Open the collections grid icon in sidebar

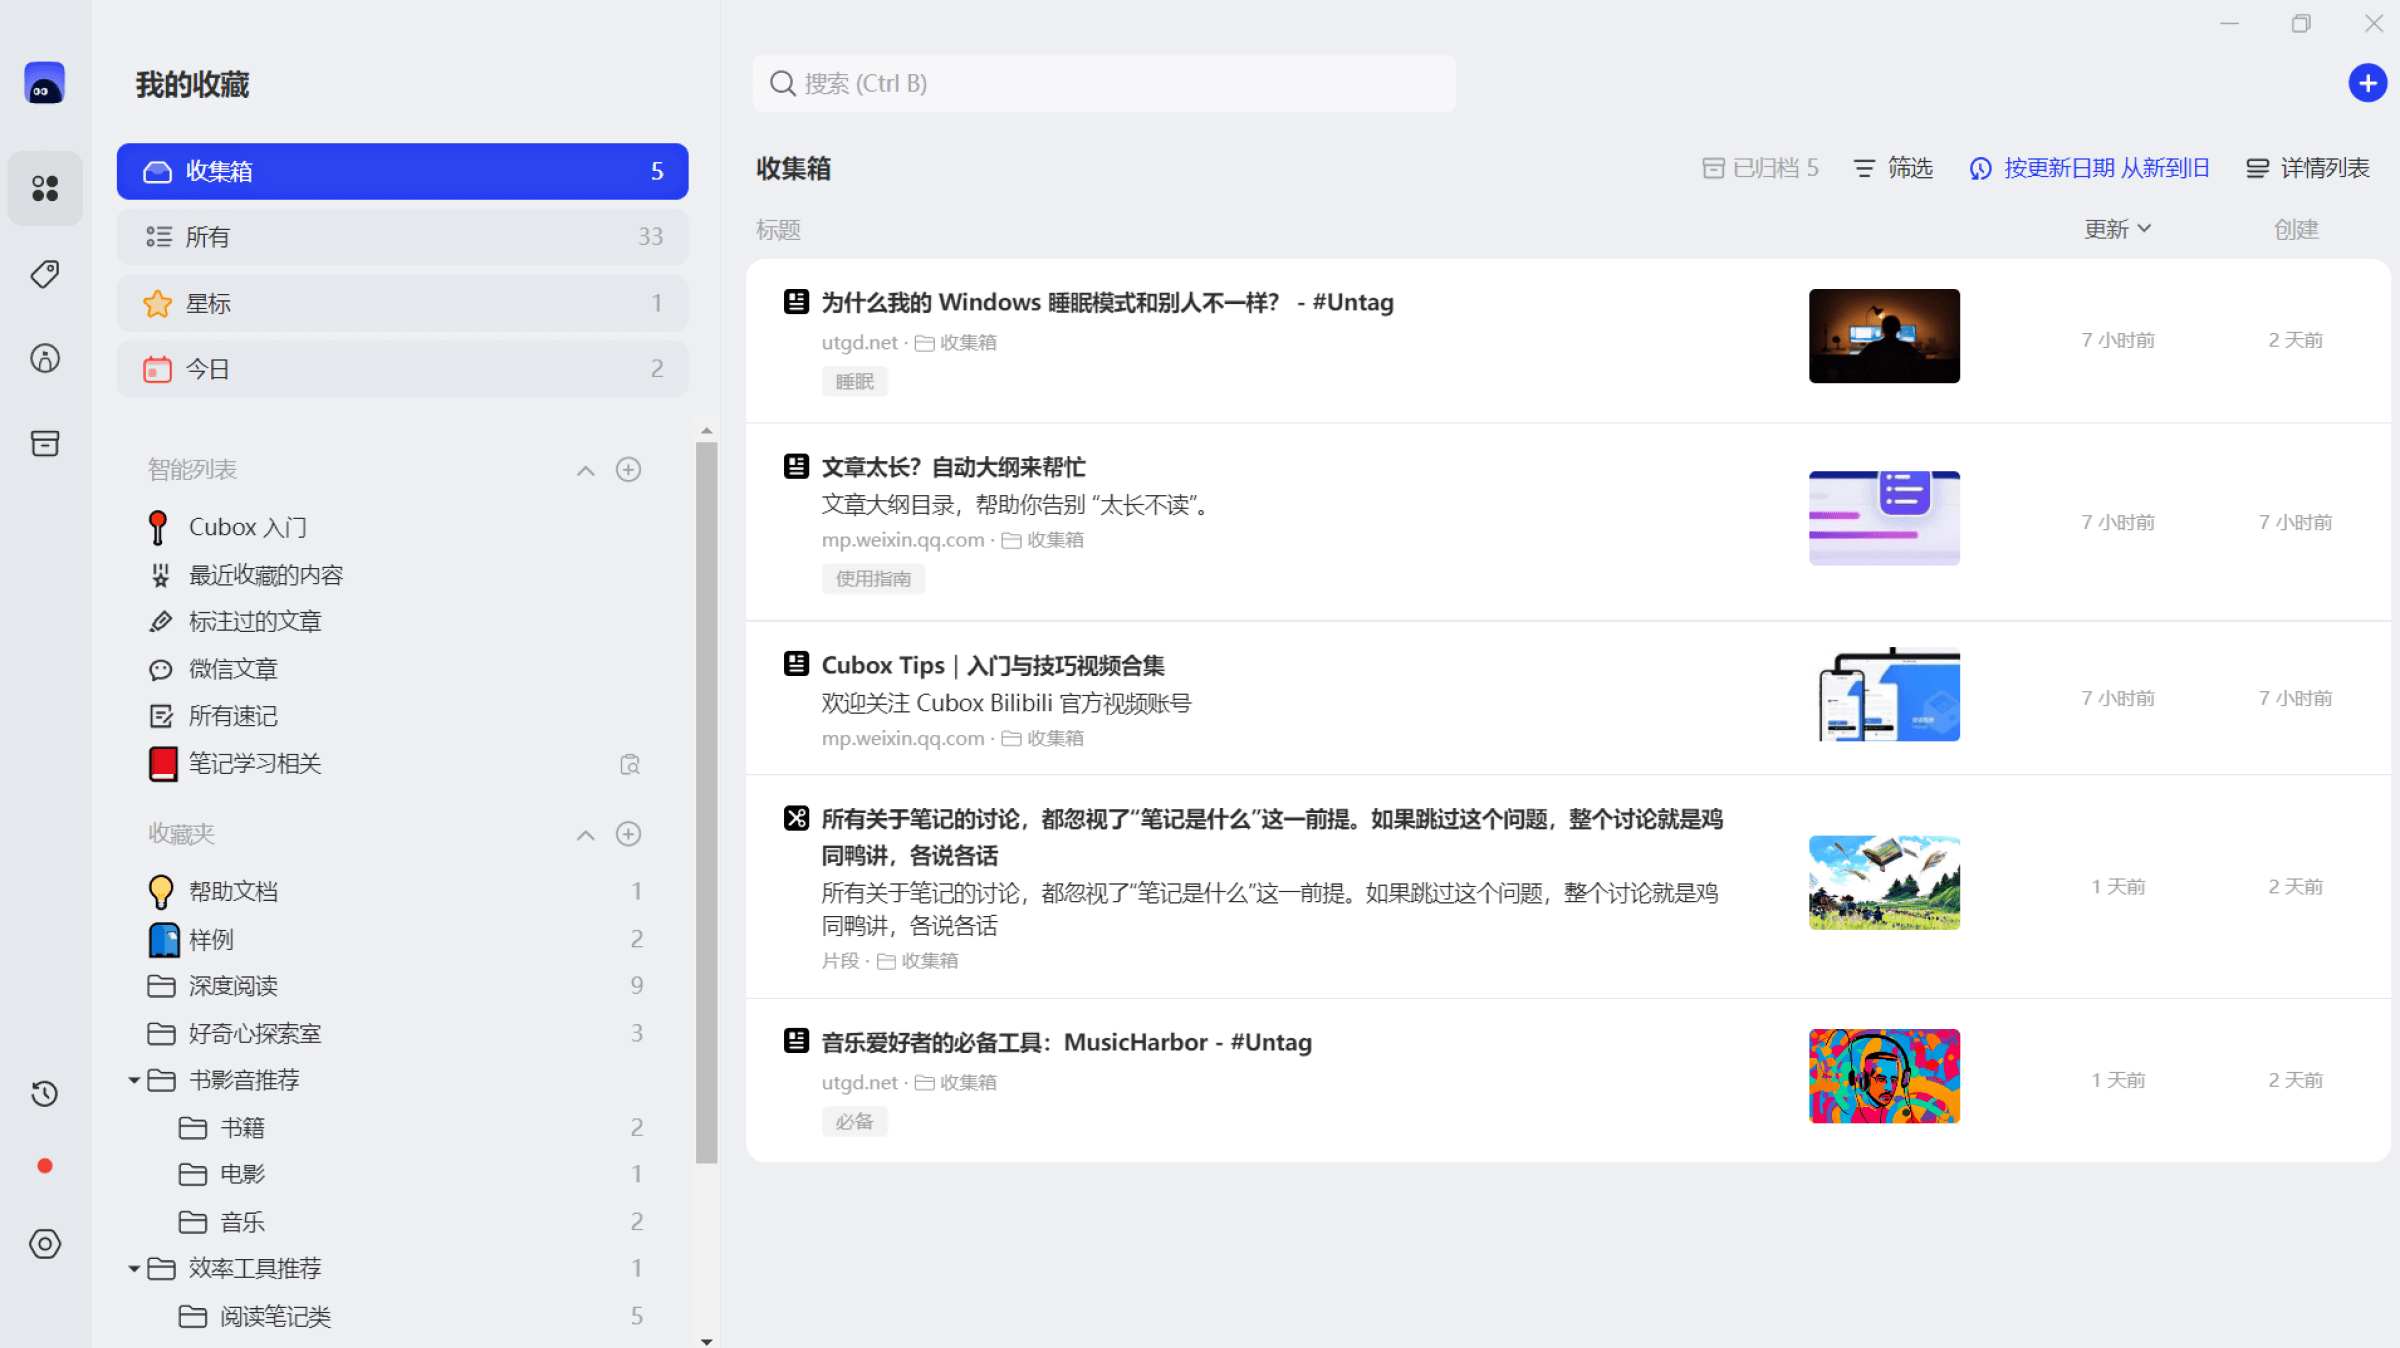(44, 188)
